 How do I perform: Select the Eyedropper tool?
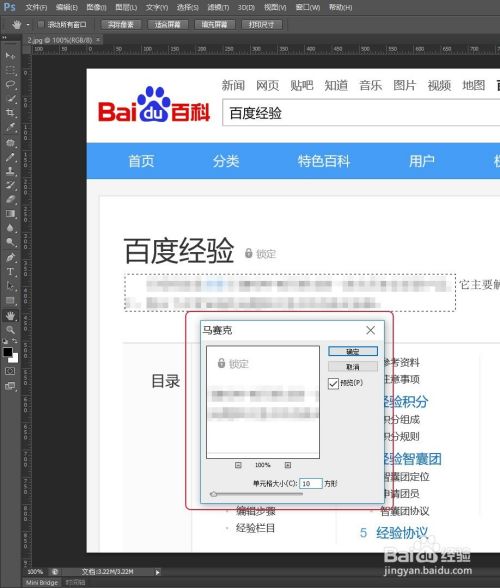10,128
